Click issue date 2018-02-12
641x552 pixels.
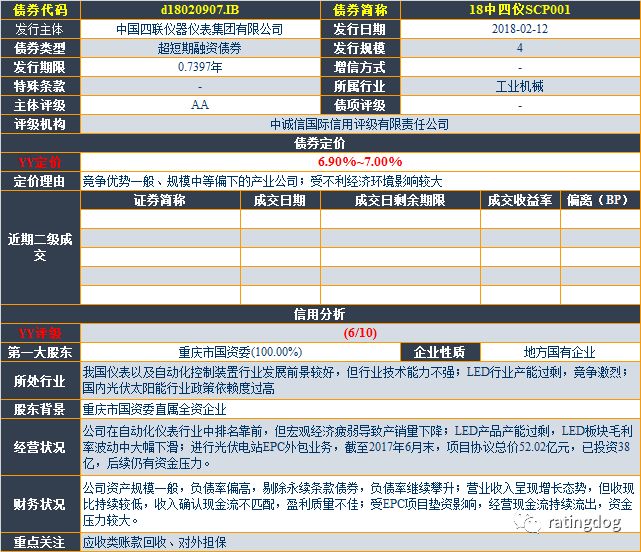point(520,29)
